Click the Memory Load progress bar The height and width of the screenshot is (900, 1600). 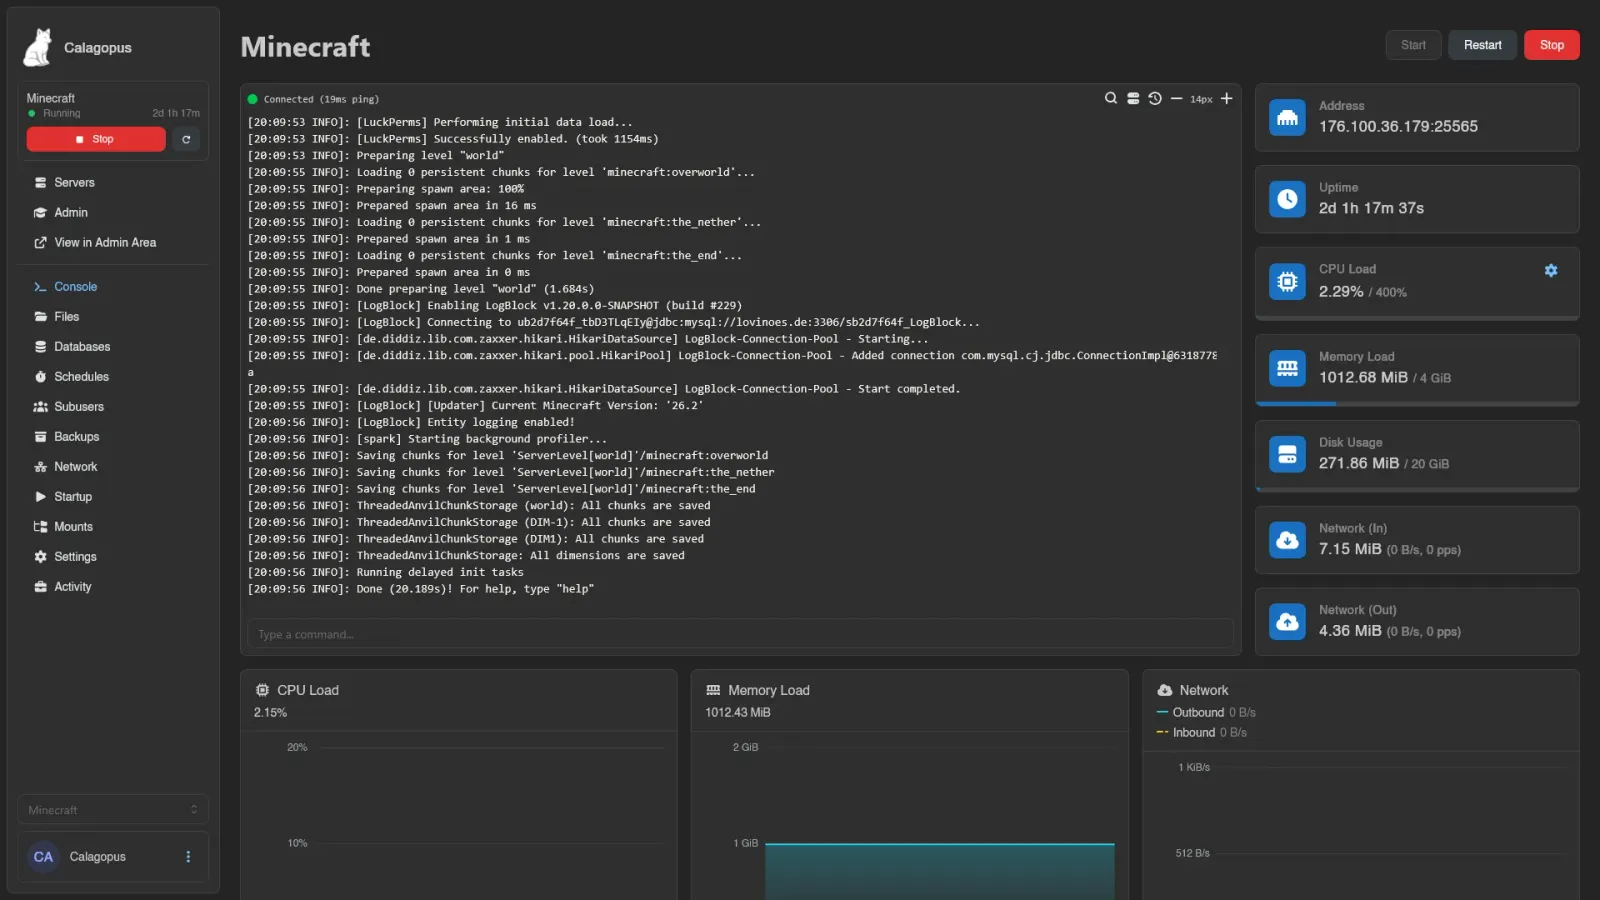[1417, 404]
